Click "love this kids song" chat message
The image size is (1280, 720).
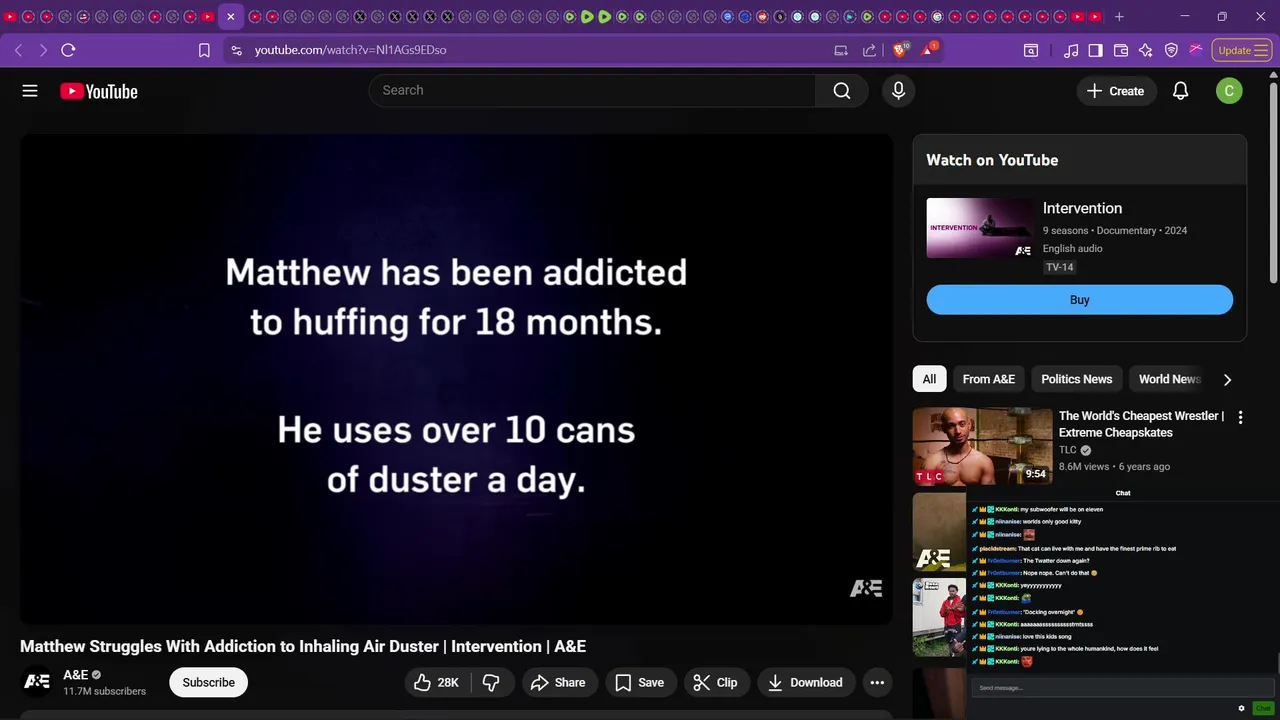pyautogui.click(x=1046, y=636)
